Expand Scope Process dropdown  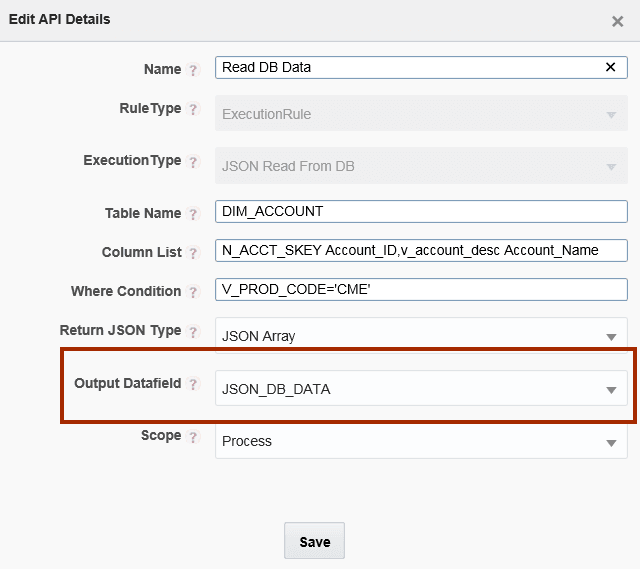coord(421,441)
